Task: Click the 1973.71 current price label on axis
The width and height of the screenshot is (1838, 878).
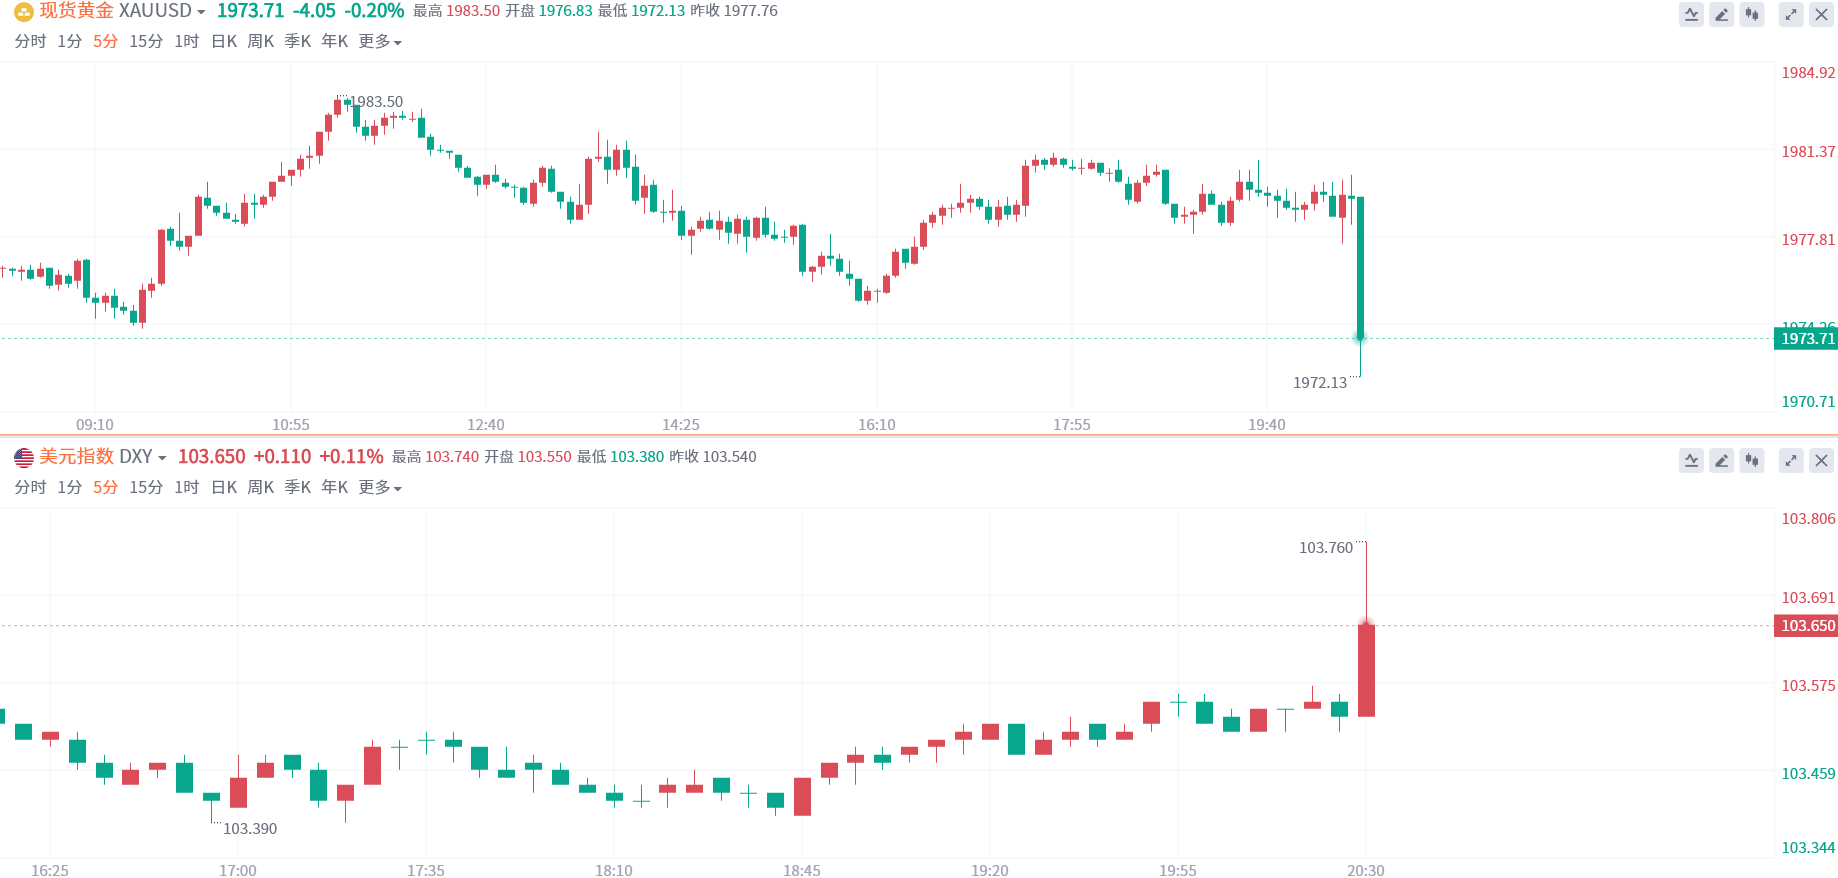Action: click(1807, 339)
